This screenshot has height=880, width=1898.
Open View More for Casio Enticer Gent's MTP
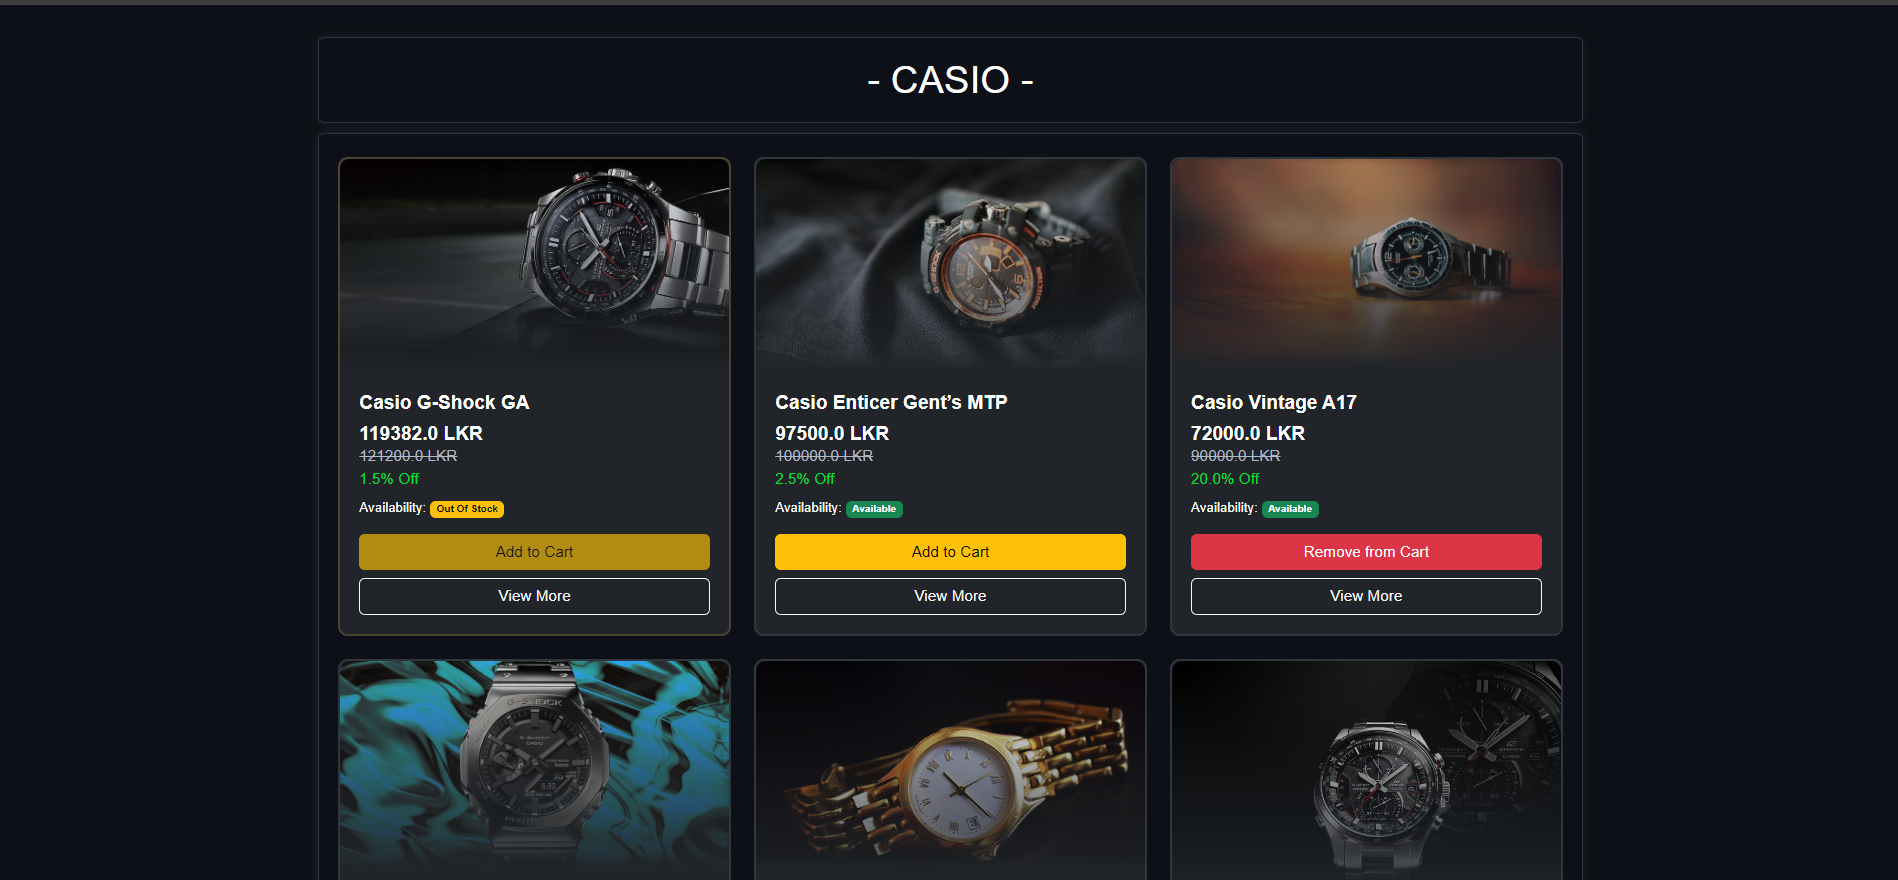[x=950, y=596]
